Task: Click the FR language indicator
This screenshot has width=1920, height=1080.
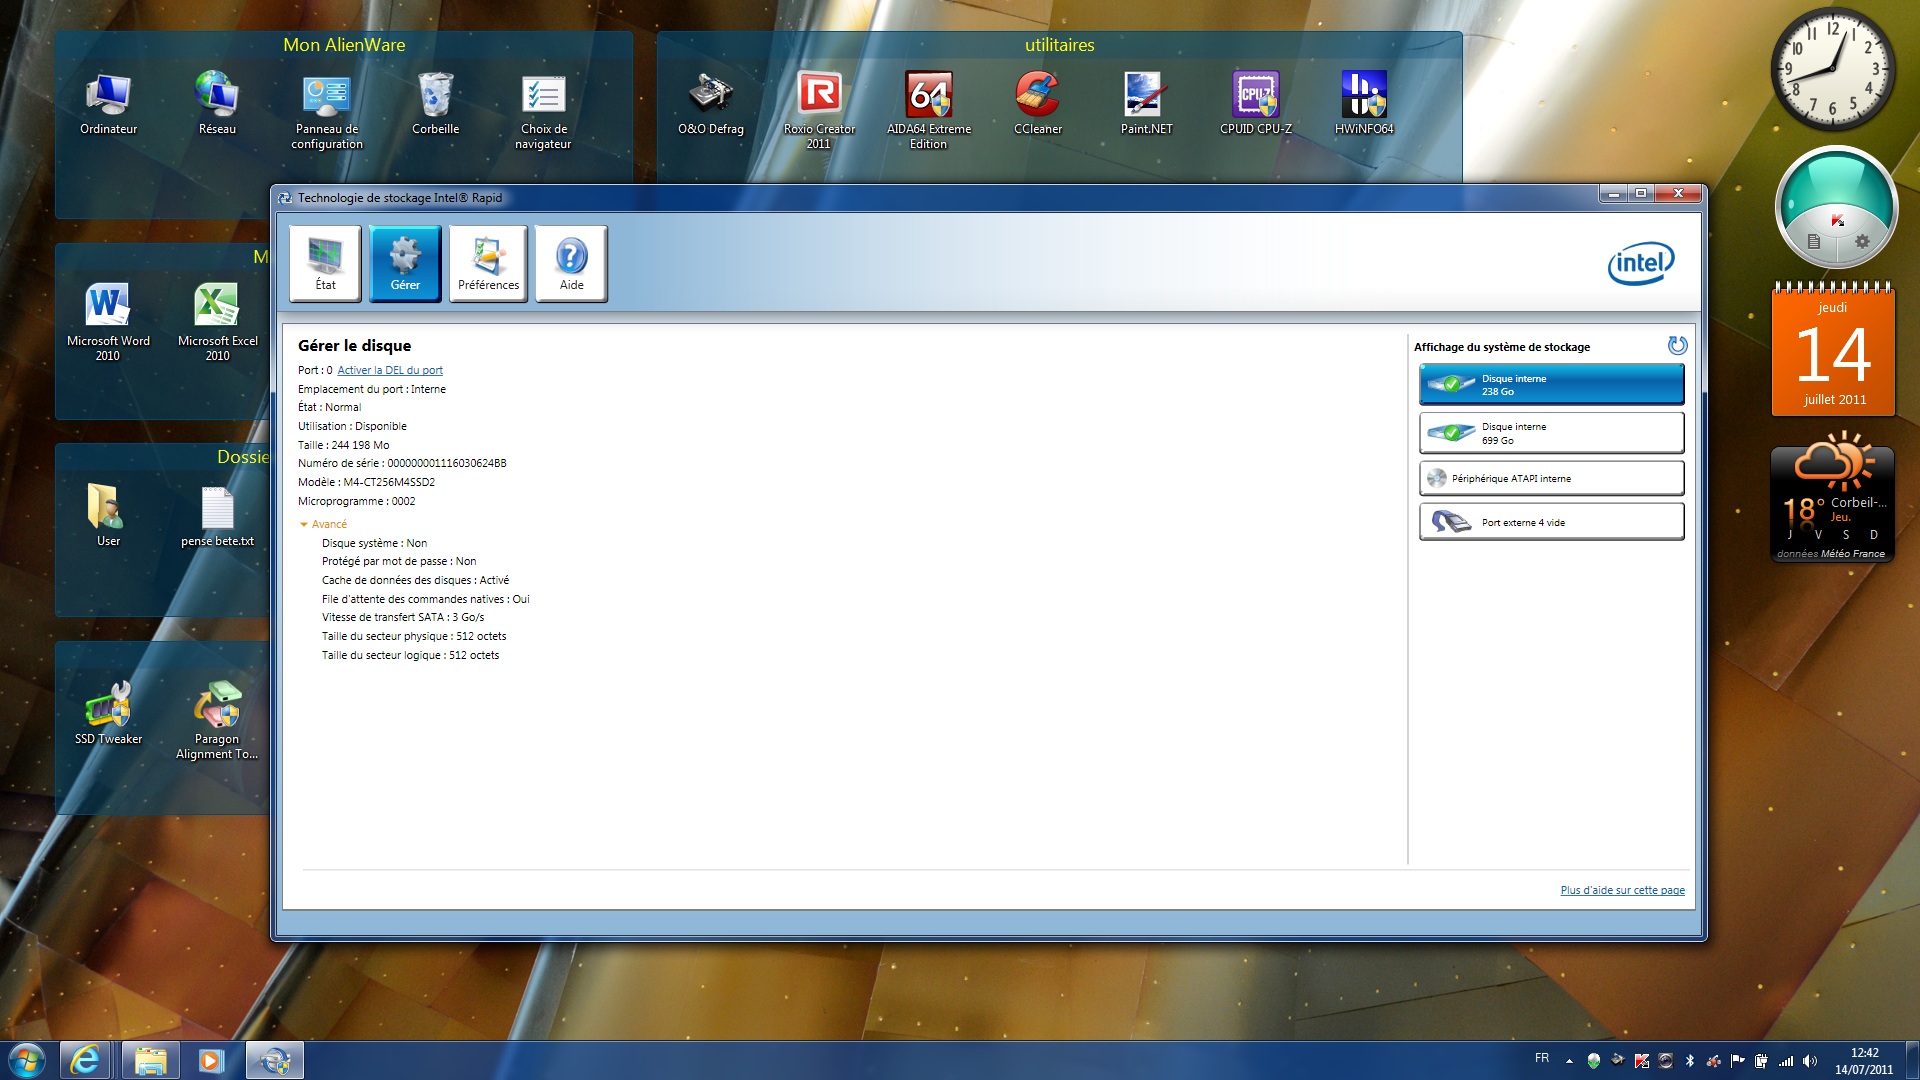Action: pos(1542,1058)
